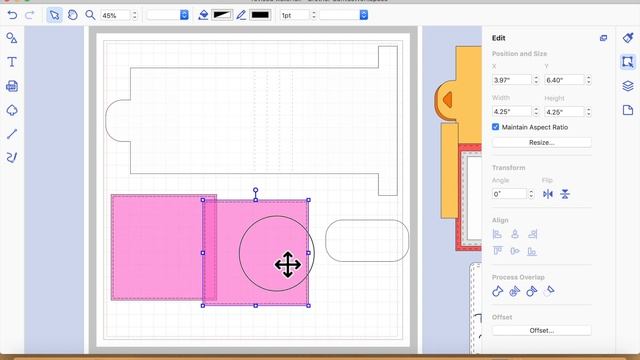Click the Width field
This screenshot has height=360, width=640.
tap(512, 111)
